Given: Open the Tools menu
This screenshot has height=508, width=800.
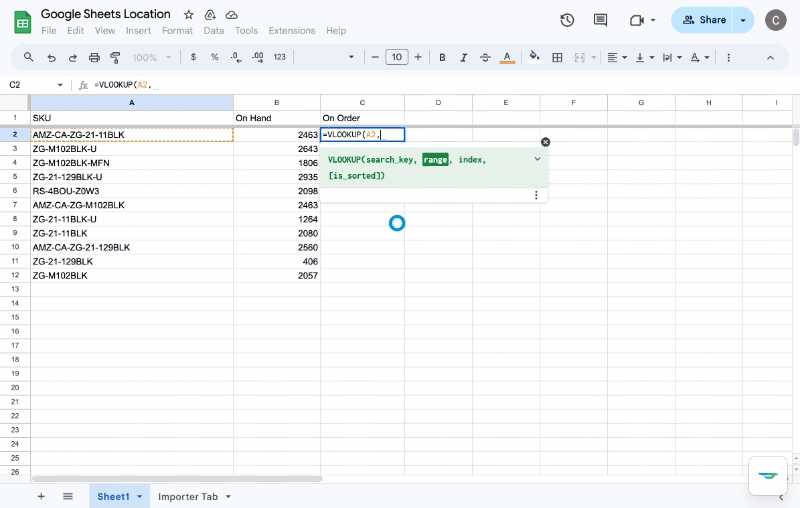Looking at the screenshot, I should [246, 31].
